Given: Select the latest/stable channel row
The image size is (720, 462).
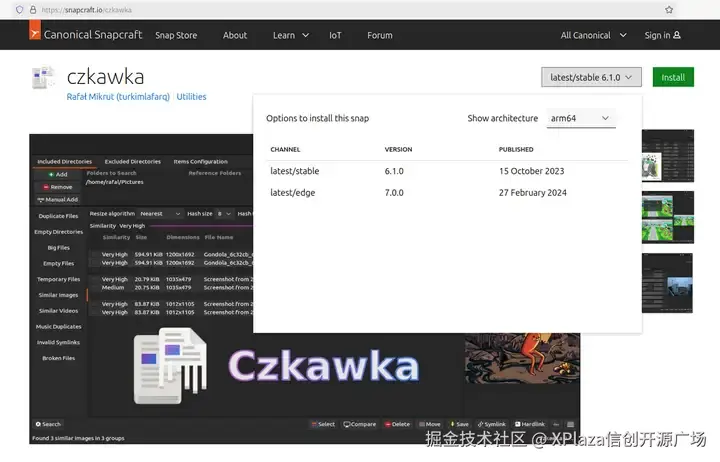Looking at the screenshot, I should (446, 171).
